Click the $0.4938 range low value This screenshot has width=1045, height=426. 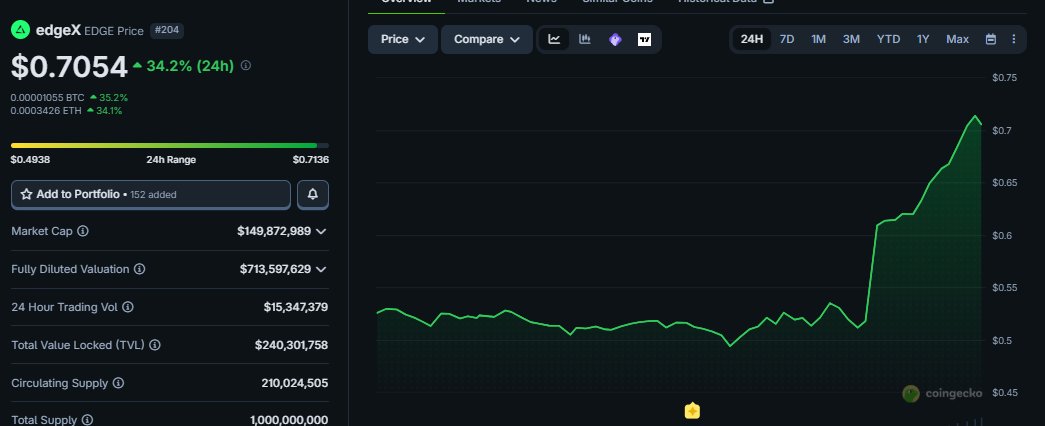[30, 160]
